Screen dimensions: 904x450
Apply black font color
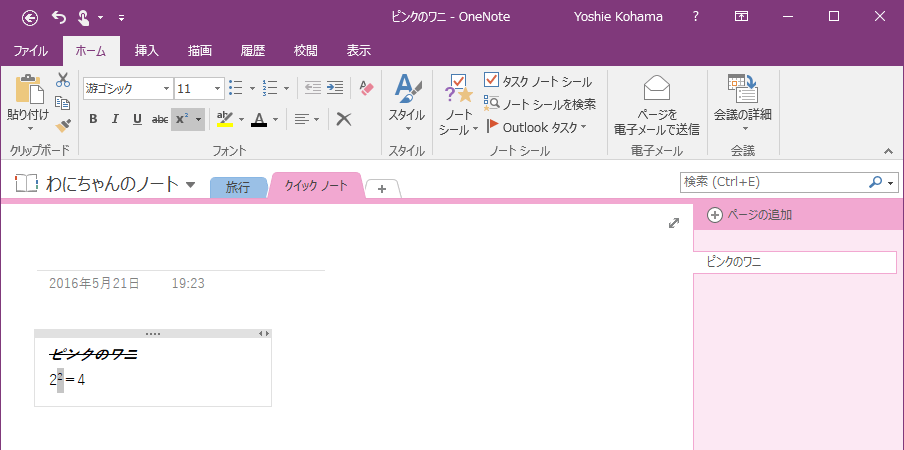259,119
